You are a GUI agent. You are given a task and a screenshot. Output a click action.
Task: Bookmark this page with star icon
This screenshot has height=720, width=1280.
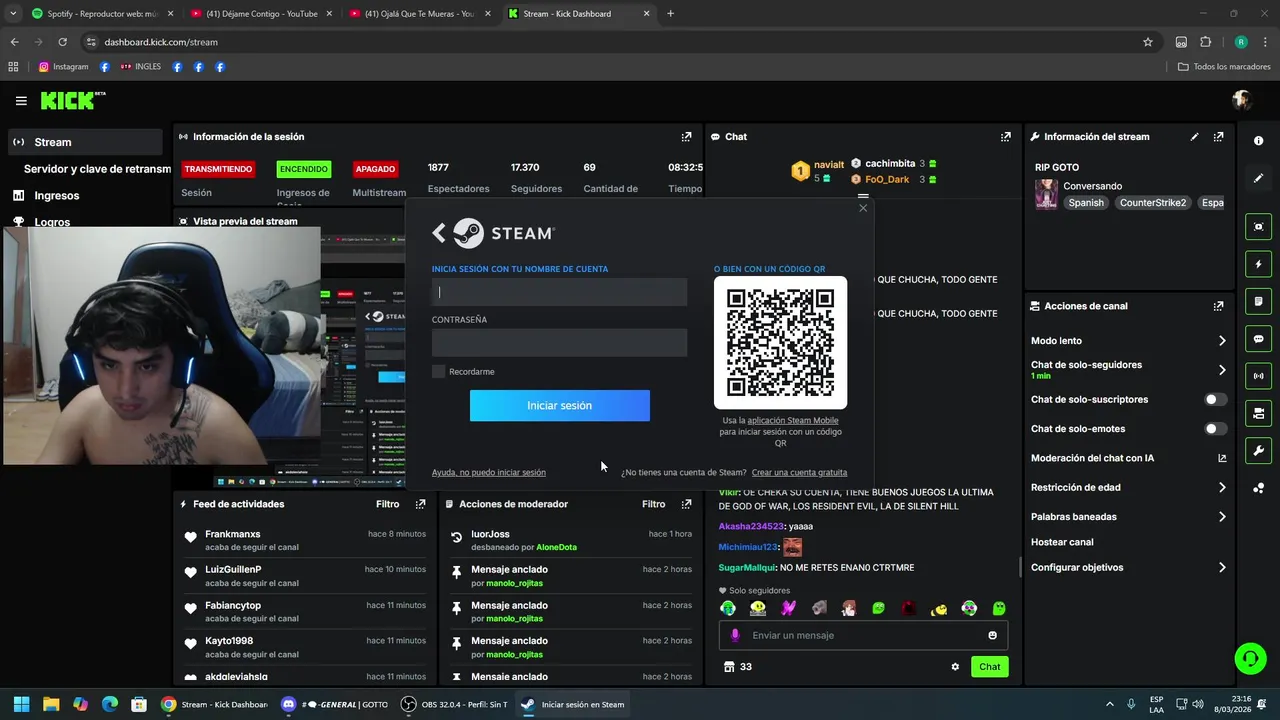(x=1148, y=42)
